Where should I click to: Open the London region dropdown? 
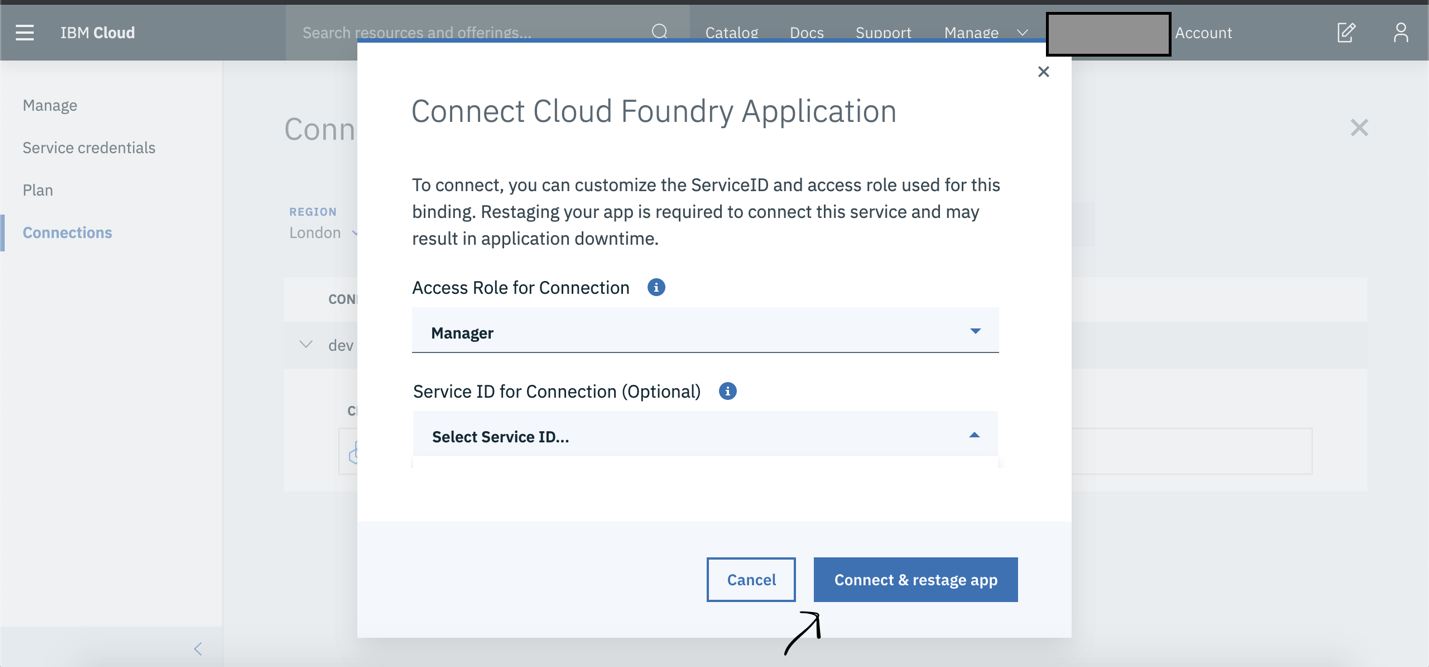point(324,232)
